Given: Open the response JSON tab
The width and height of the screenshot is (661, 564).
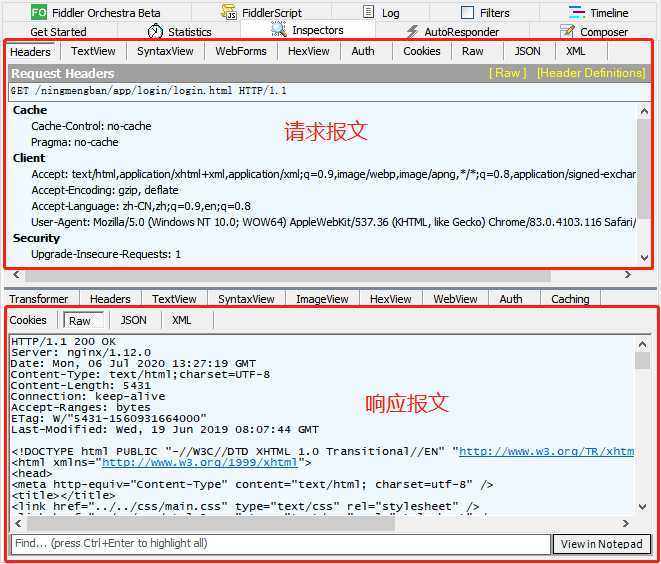Looking at the screenshot, I should pos(134,320).
